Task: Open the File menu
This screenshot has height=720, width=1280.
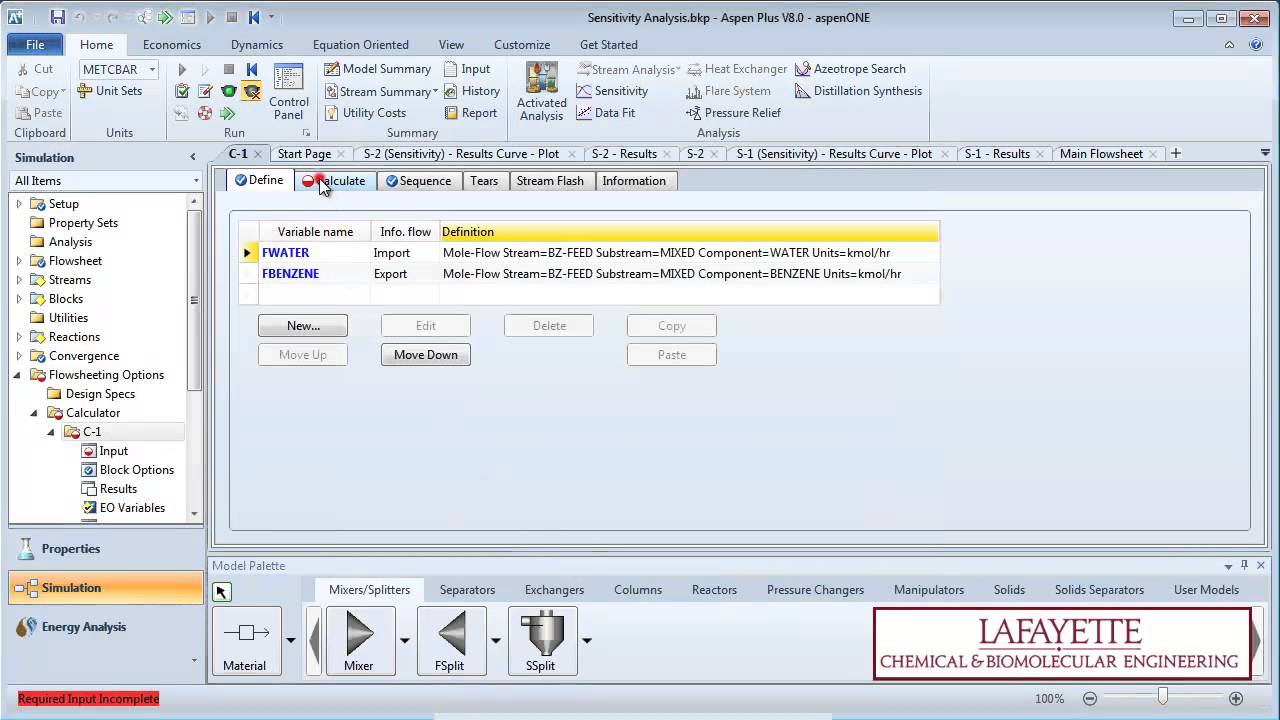Action: point(35,44)
